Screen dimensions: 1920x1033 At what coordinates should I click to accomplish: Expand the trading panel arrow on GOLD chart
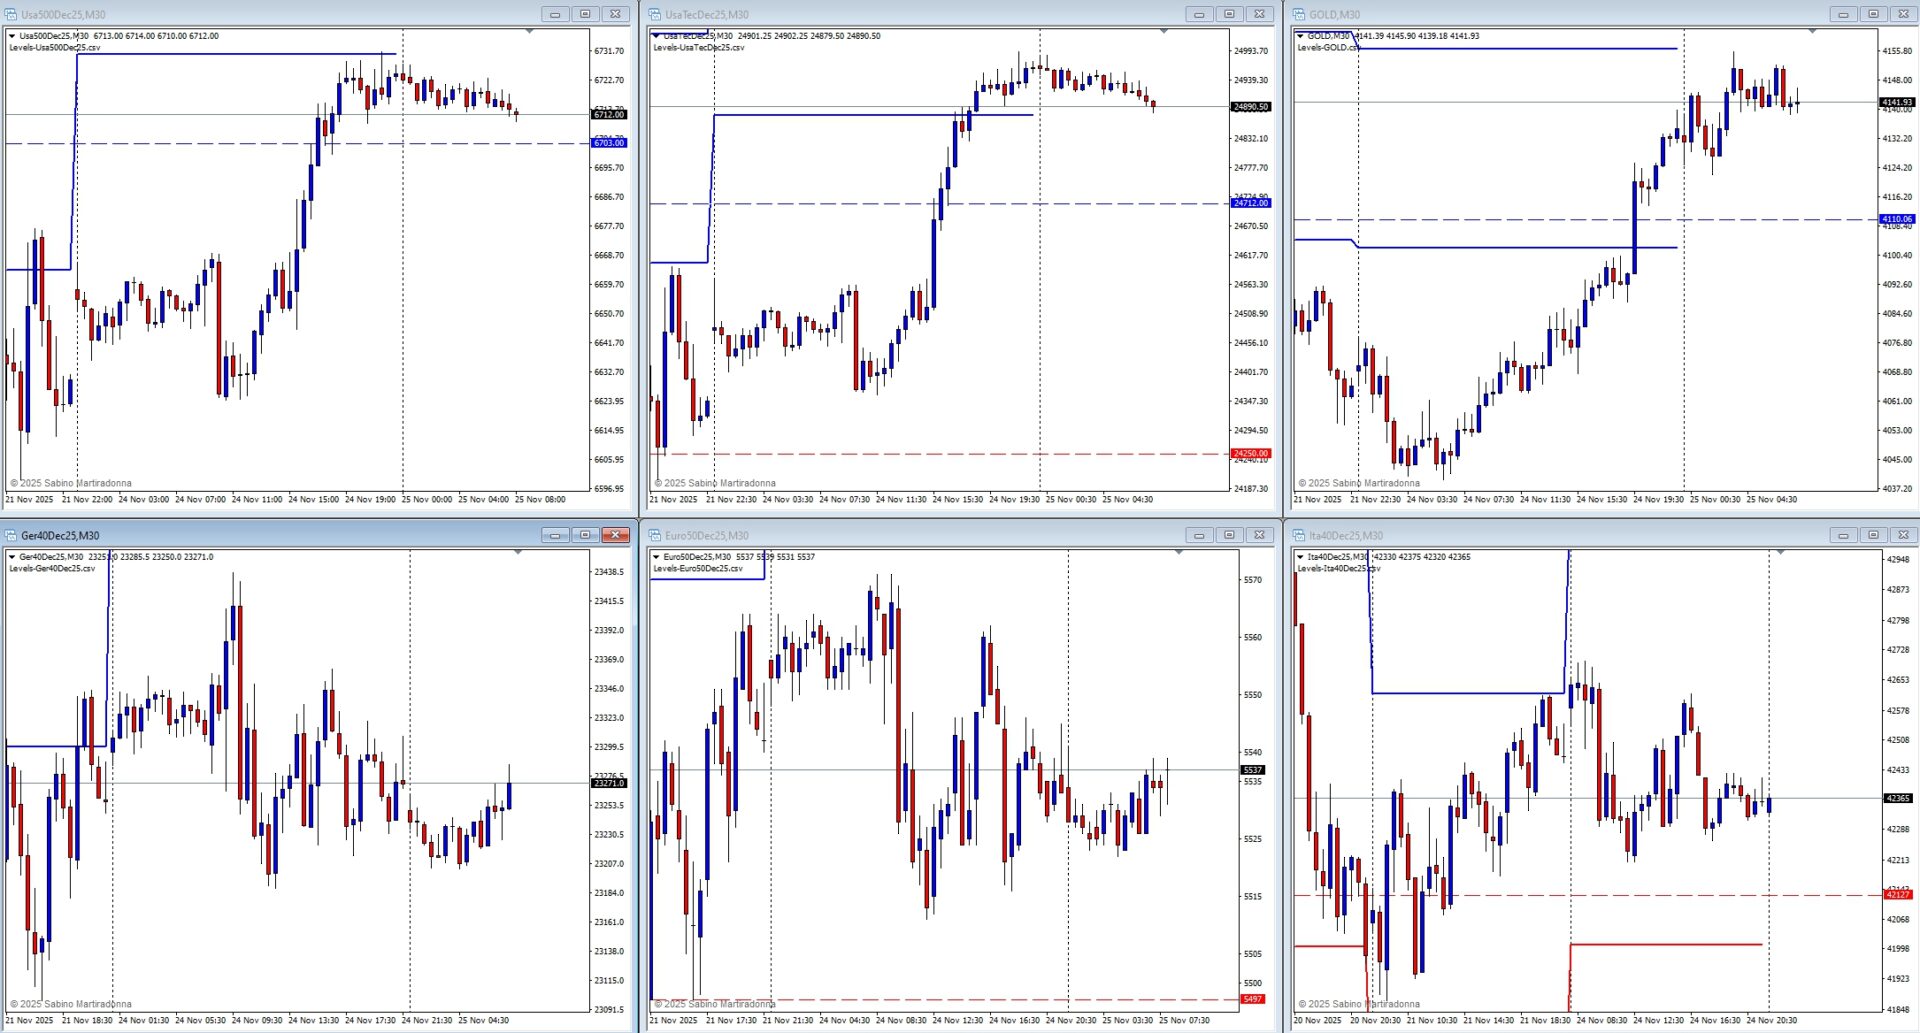(1300, 36)
